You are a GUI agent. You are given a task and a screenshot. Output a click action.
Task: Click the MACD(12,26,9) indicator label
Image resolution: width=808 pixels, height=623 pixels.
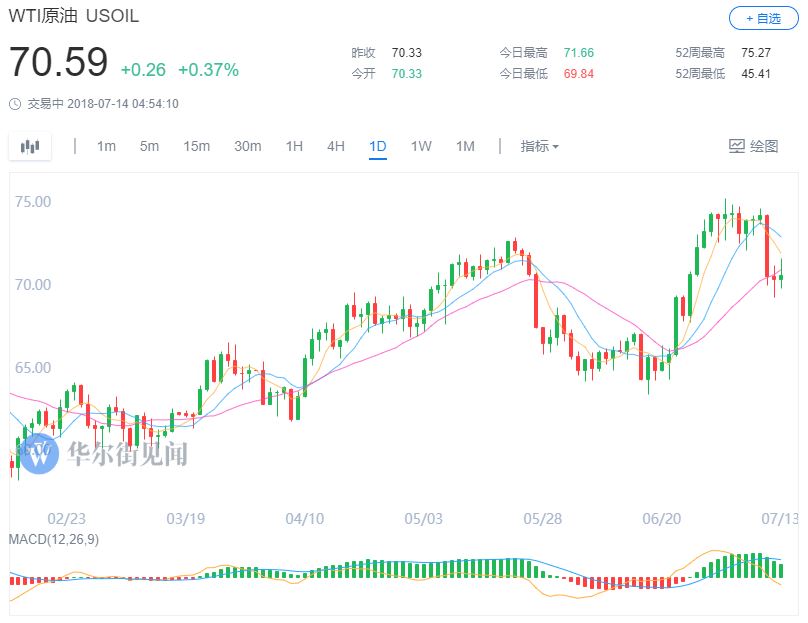pyautogui.click(x=53, y=539)
